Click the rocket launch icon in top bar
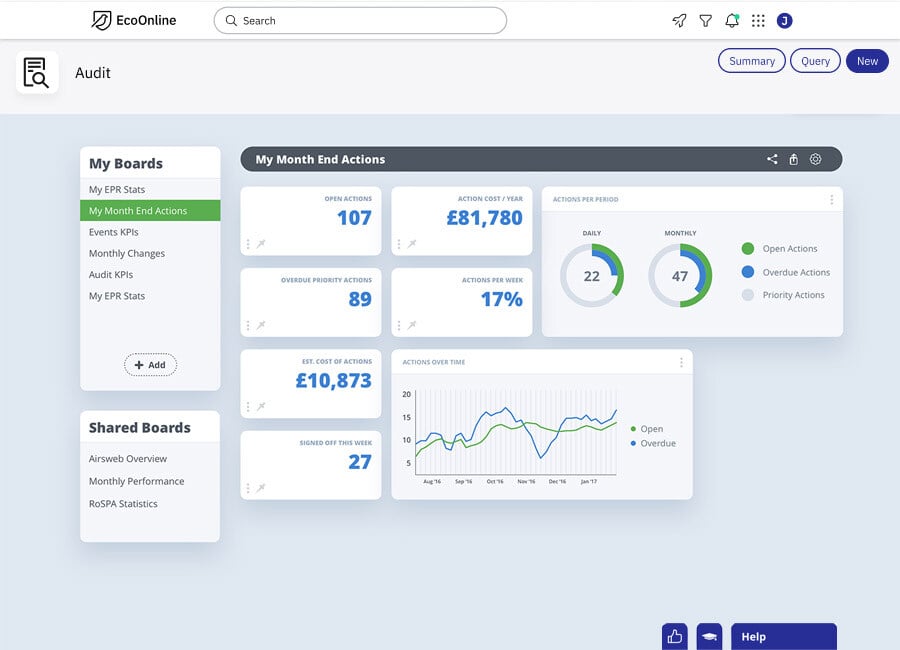 [679, 21]
